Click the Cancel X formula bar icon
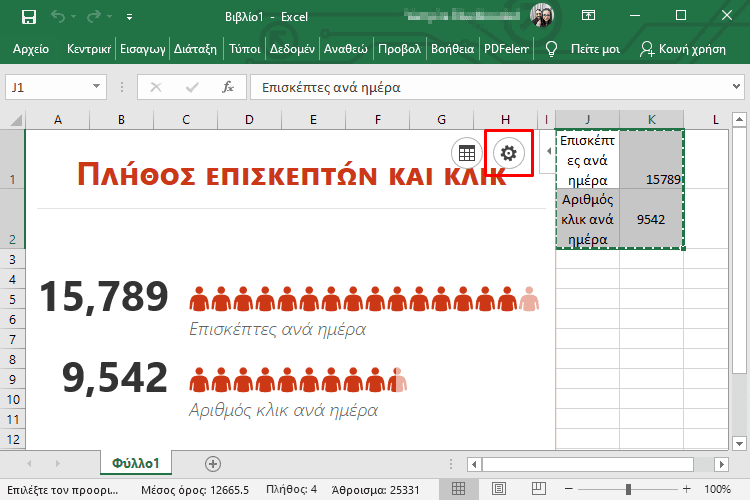This screenshot has height=500, width=750. tap(156, 87)
